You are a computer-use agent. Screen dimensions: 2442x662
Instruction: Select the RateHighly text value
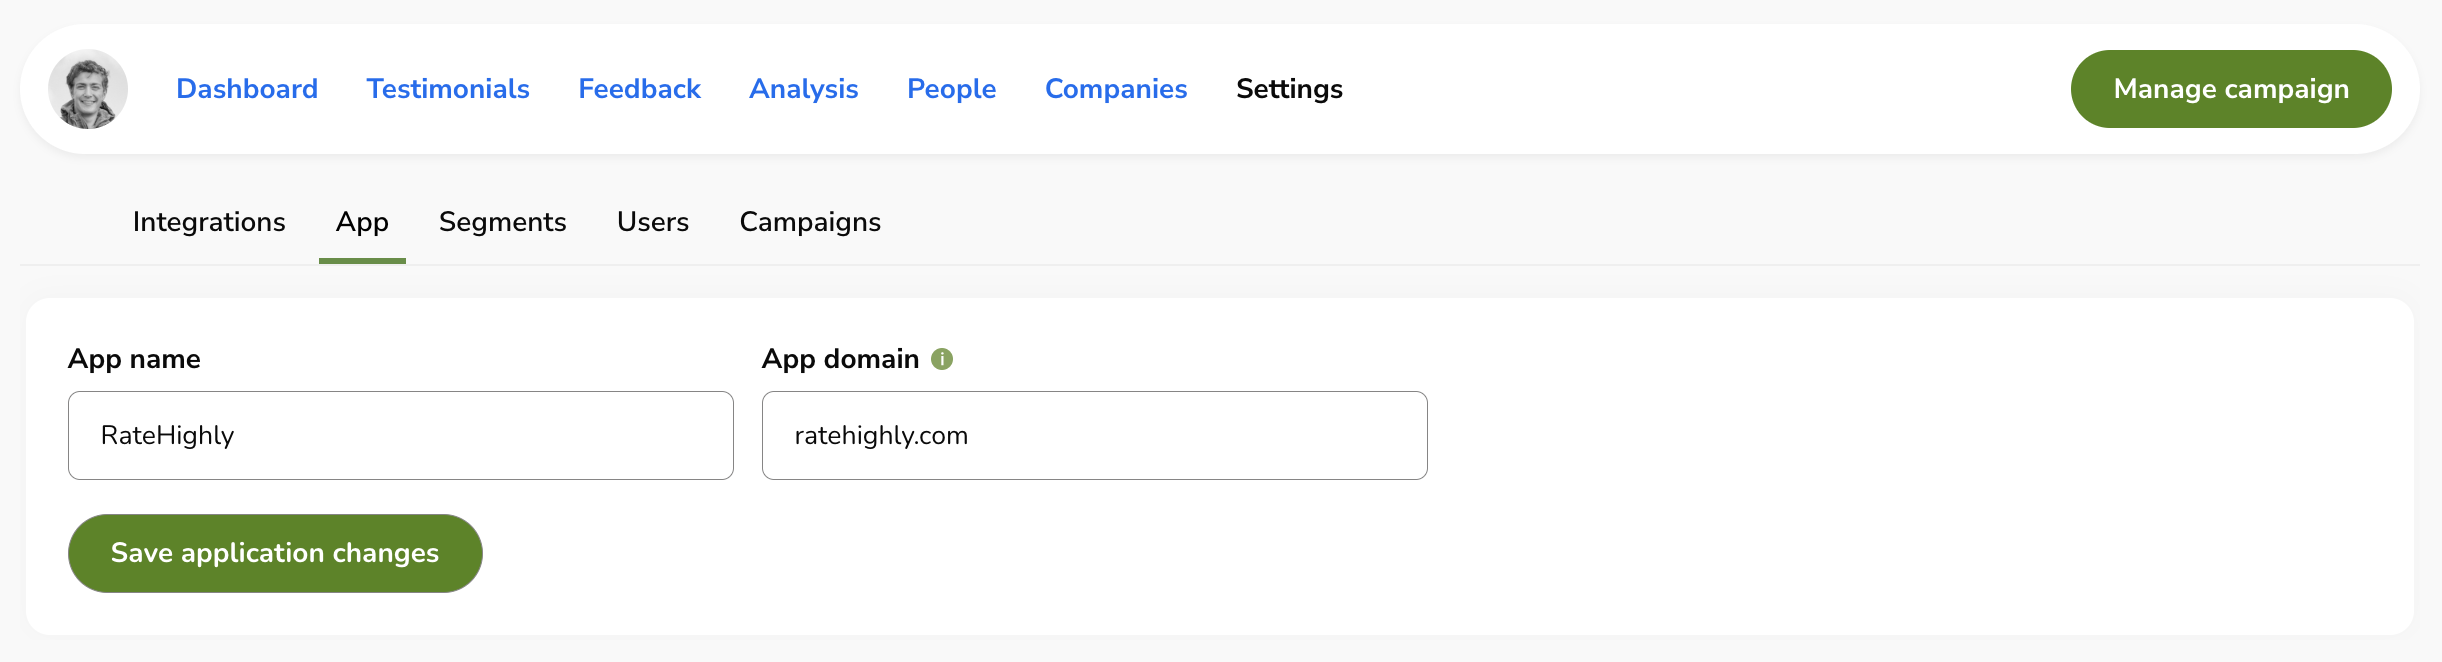point(167,435)
